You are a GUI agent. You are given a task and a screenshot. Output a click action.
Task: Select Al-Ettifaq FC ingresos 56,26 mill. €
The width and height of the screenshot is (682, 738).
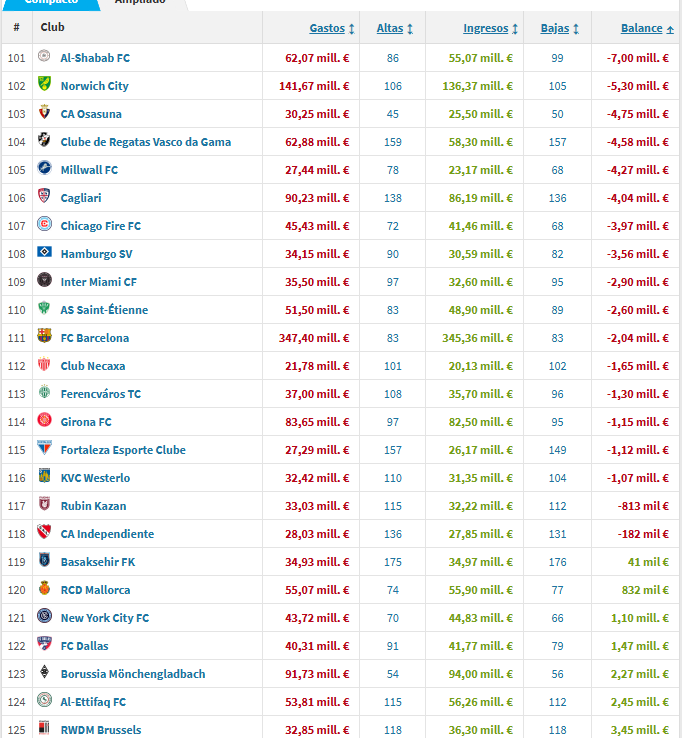pyautogui.click(x=481, y=702)
